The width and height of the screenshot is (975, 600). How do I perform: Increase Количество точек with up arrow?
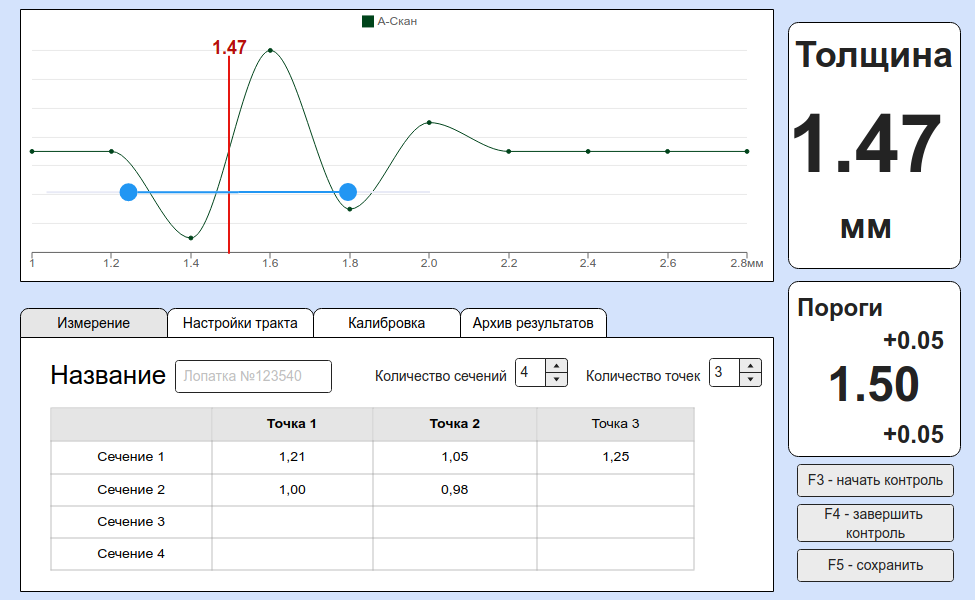point(750,367)
